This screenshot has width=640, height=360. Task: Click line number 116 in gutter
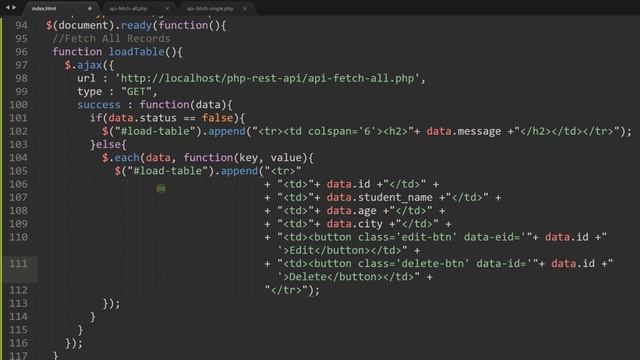(18, 343)
